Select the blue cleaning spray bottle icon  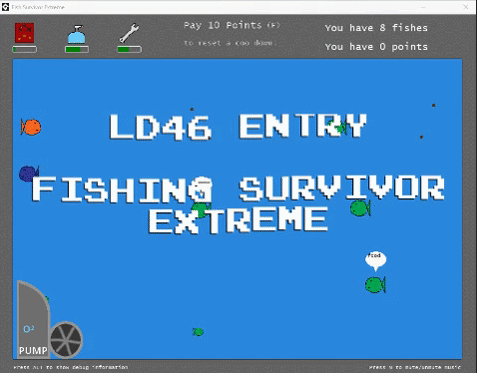(77, 35)
